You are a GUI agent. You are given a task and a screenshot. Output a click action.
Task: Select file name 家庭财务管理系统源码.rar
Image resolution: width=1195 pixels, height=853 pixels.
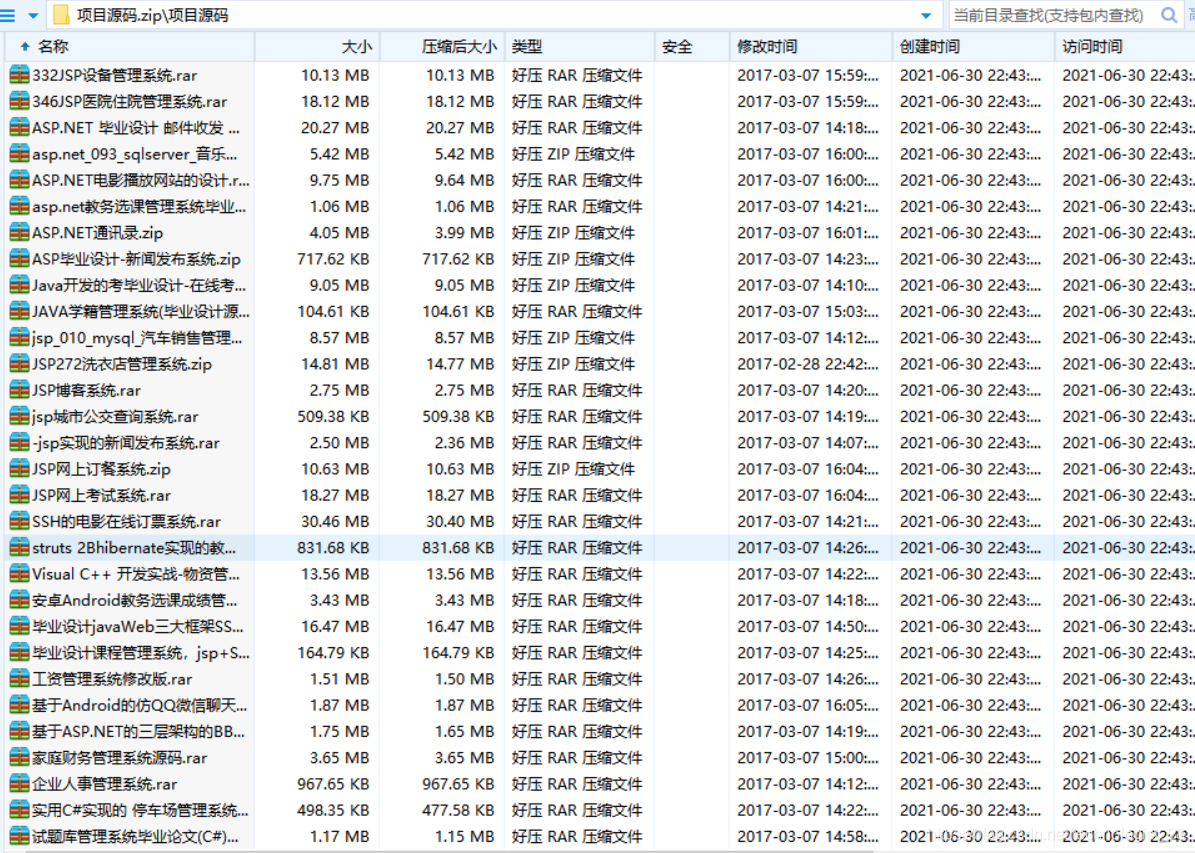tap(120, 758)
